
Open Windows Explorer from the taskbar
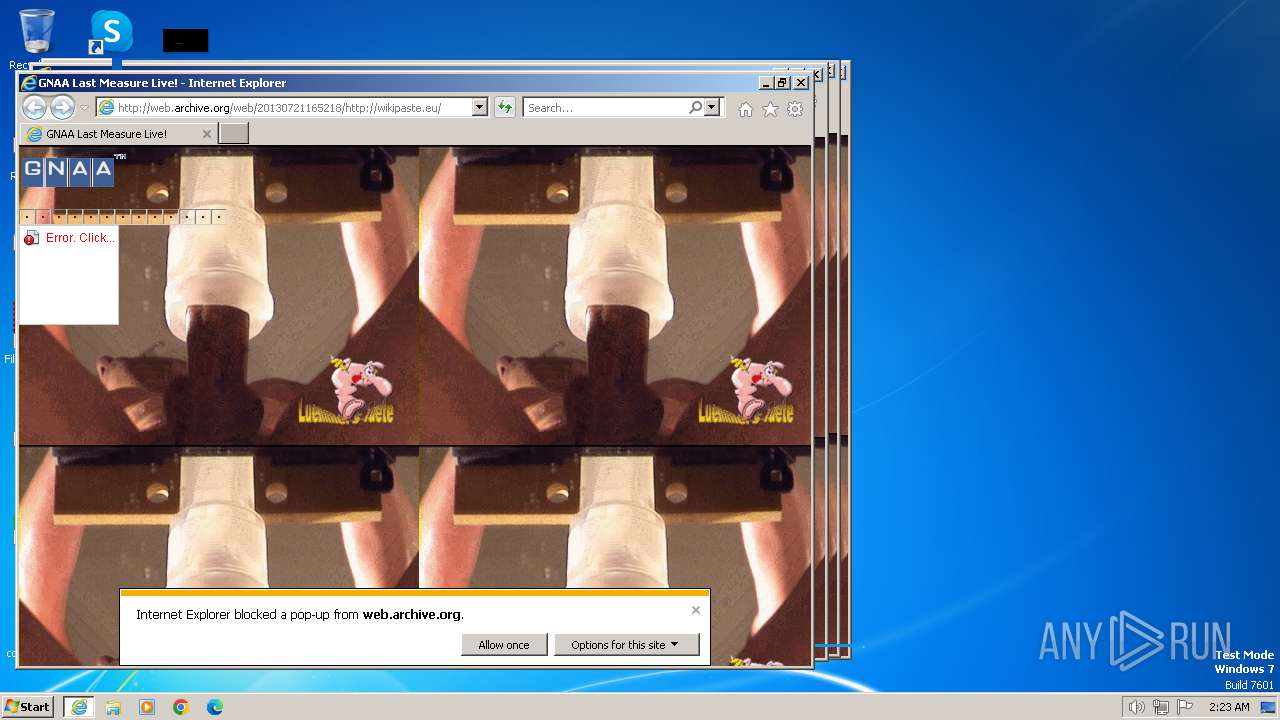click(113, 707)
